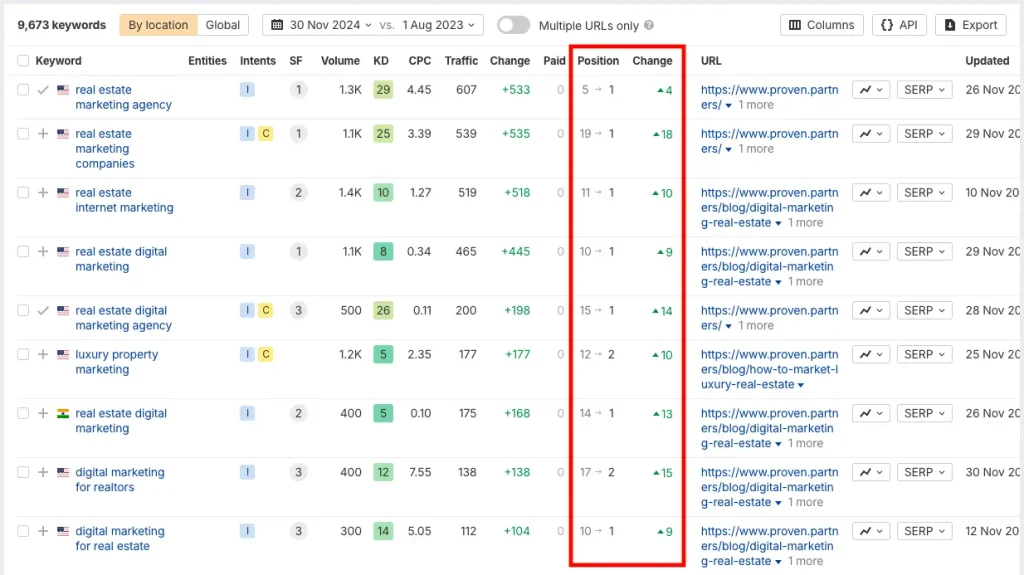Screen dimensions: 1024x575
Task: Click the KD badge 29 for real estate marketing agency
Action: tap(383, 90)
